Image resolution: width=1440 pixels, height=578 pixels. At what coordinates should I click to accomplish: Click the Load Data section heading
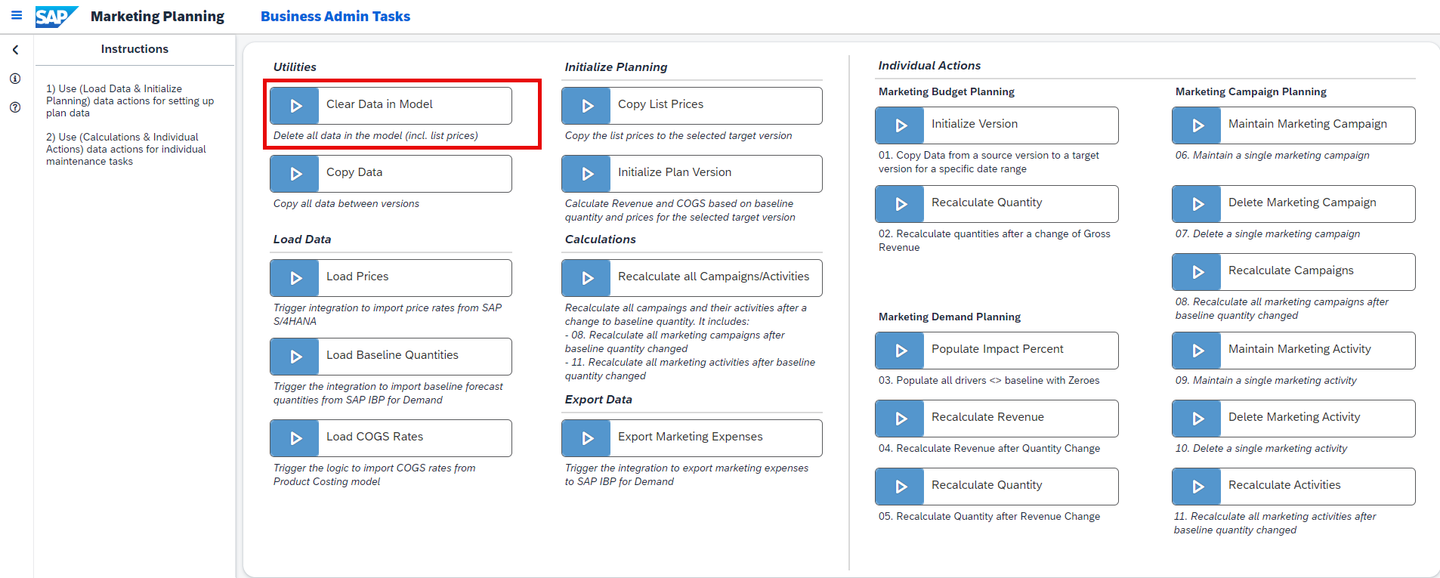click(x=302, y=239)
